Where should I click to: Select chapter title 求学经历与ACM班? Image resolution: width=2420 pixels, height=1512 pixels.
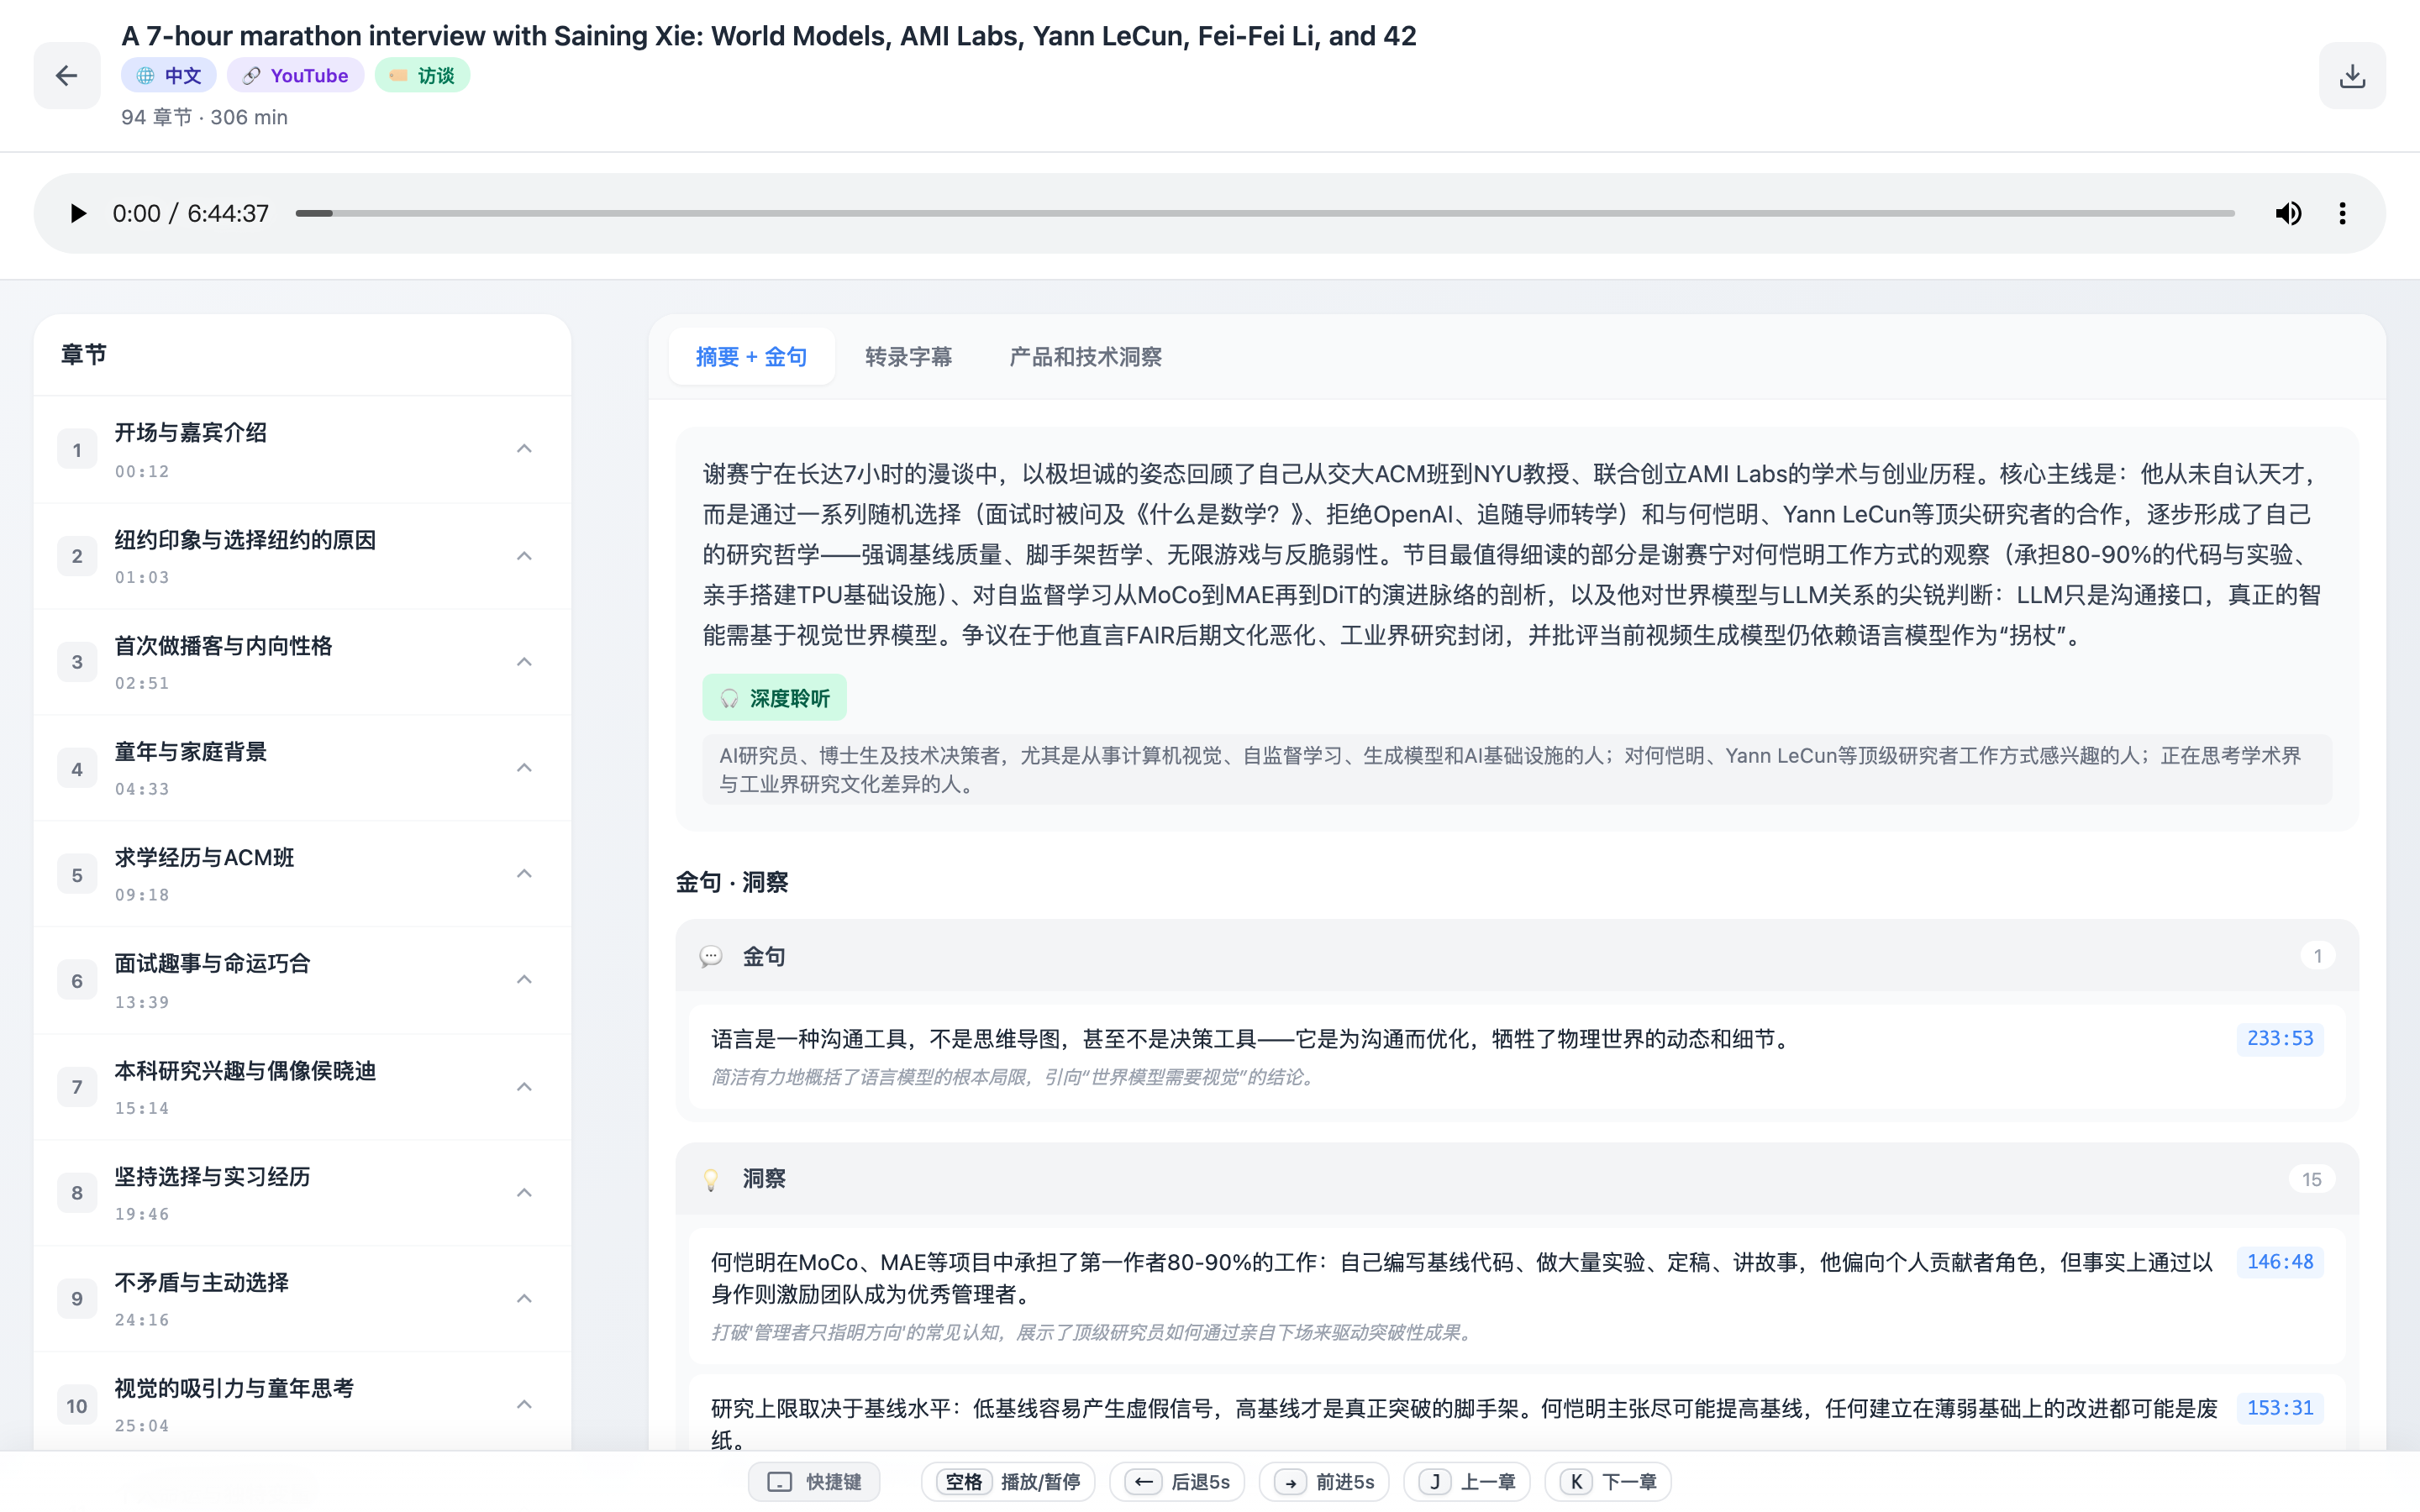click(204, 858)
